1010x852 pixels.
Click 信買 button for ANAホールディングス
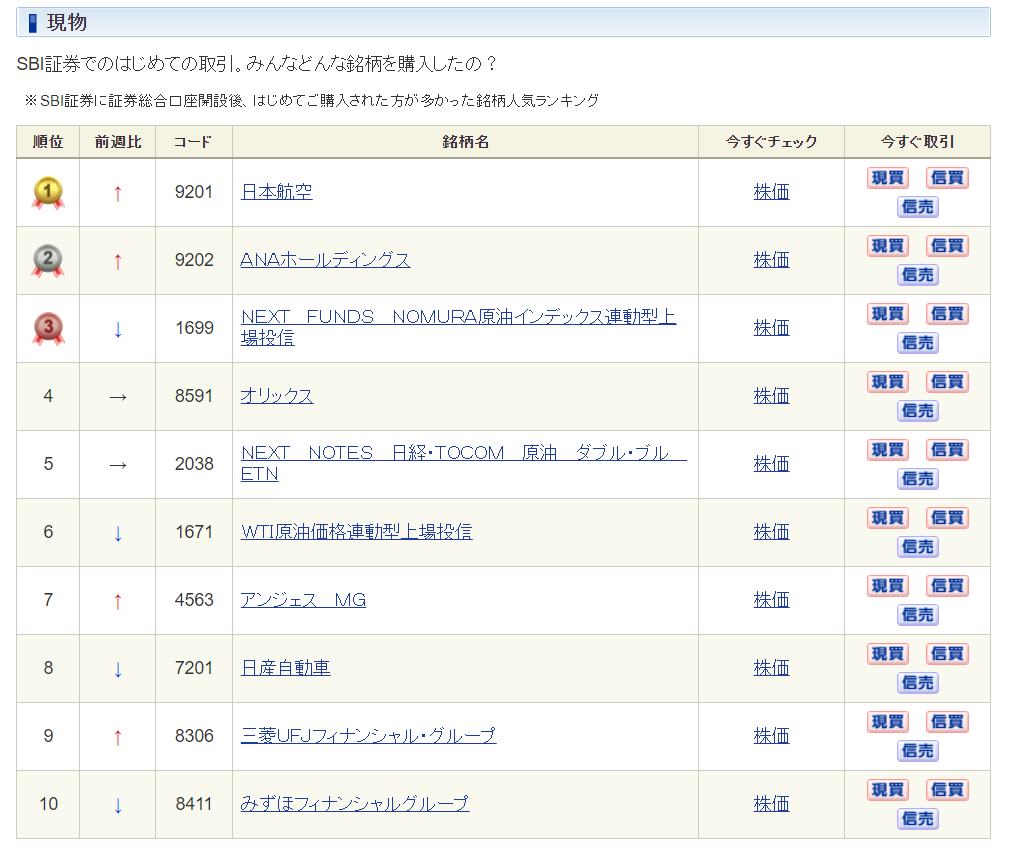pyautogui.click(x=947, y=246)
